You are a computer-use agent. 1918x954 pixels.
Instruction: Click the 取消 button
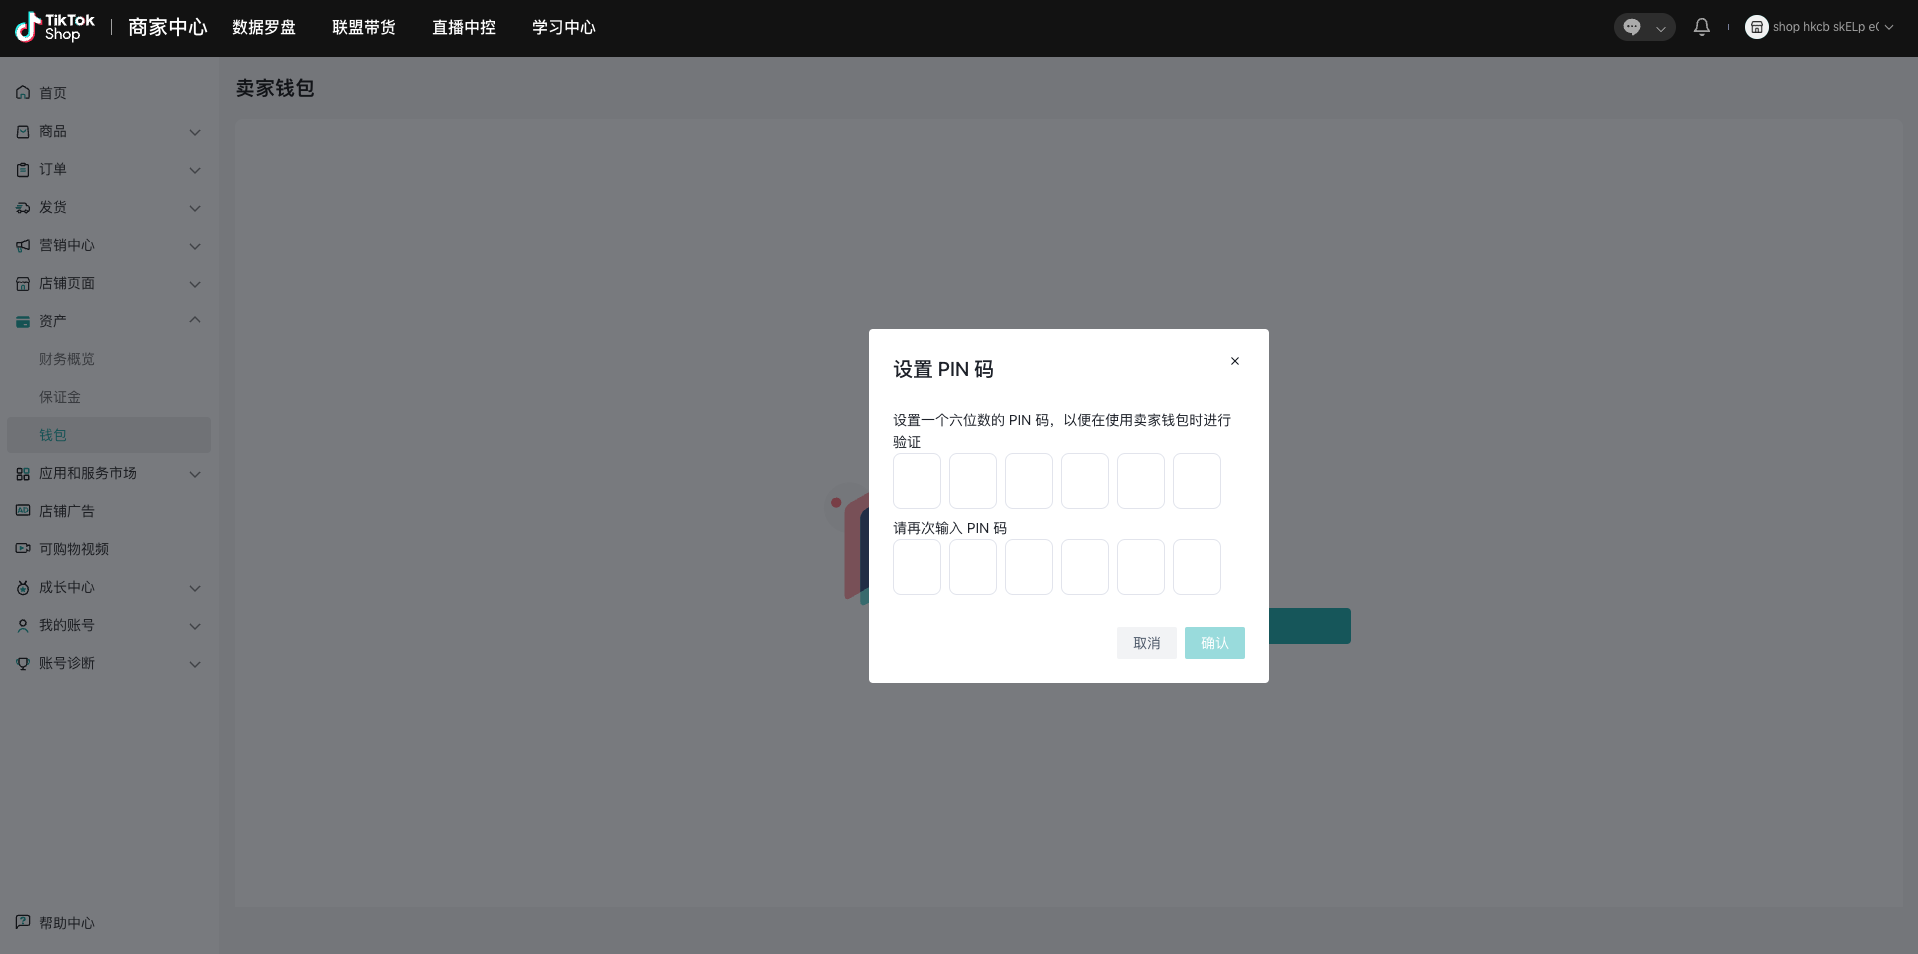point(1146,643)
